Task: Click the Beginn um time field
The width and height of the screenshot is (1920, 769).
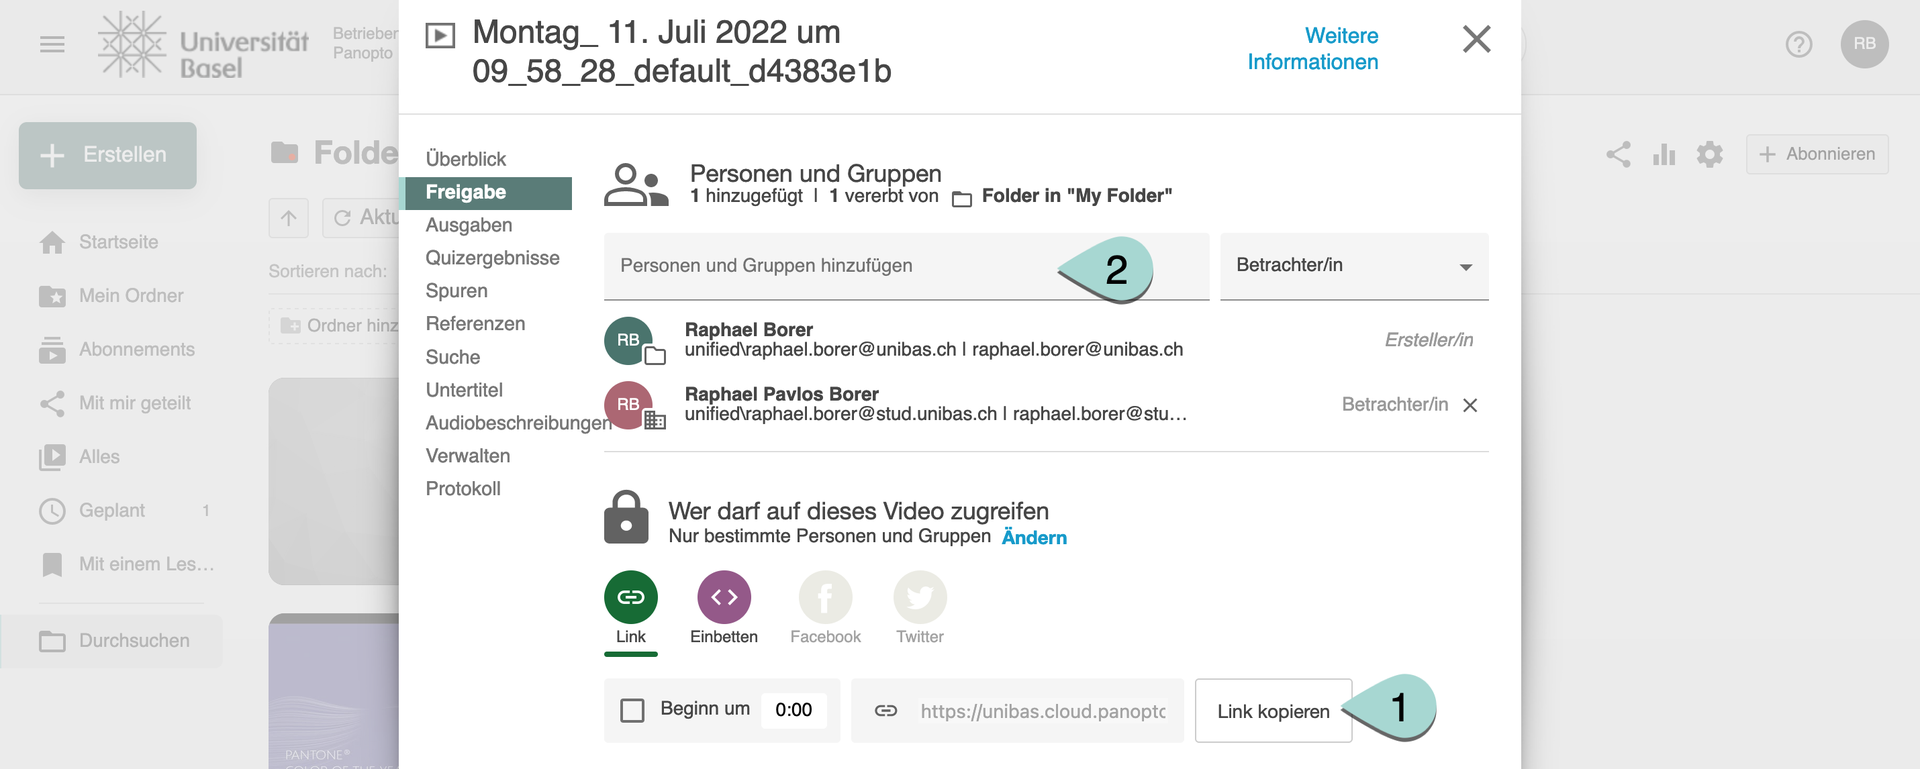Action: pos(794,710)
